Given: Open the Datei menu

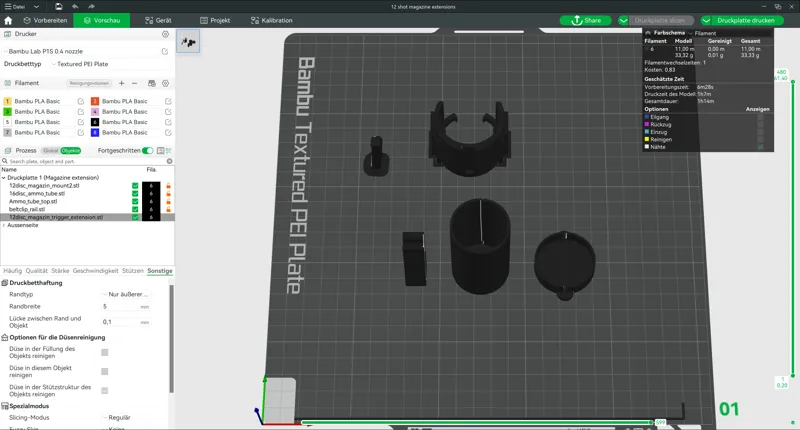Looking at the screenshot, I should [x=15, y=7].
